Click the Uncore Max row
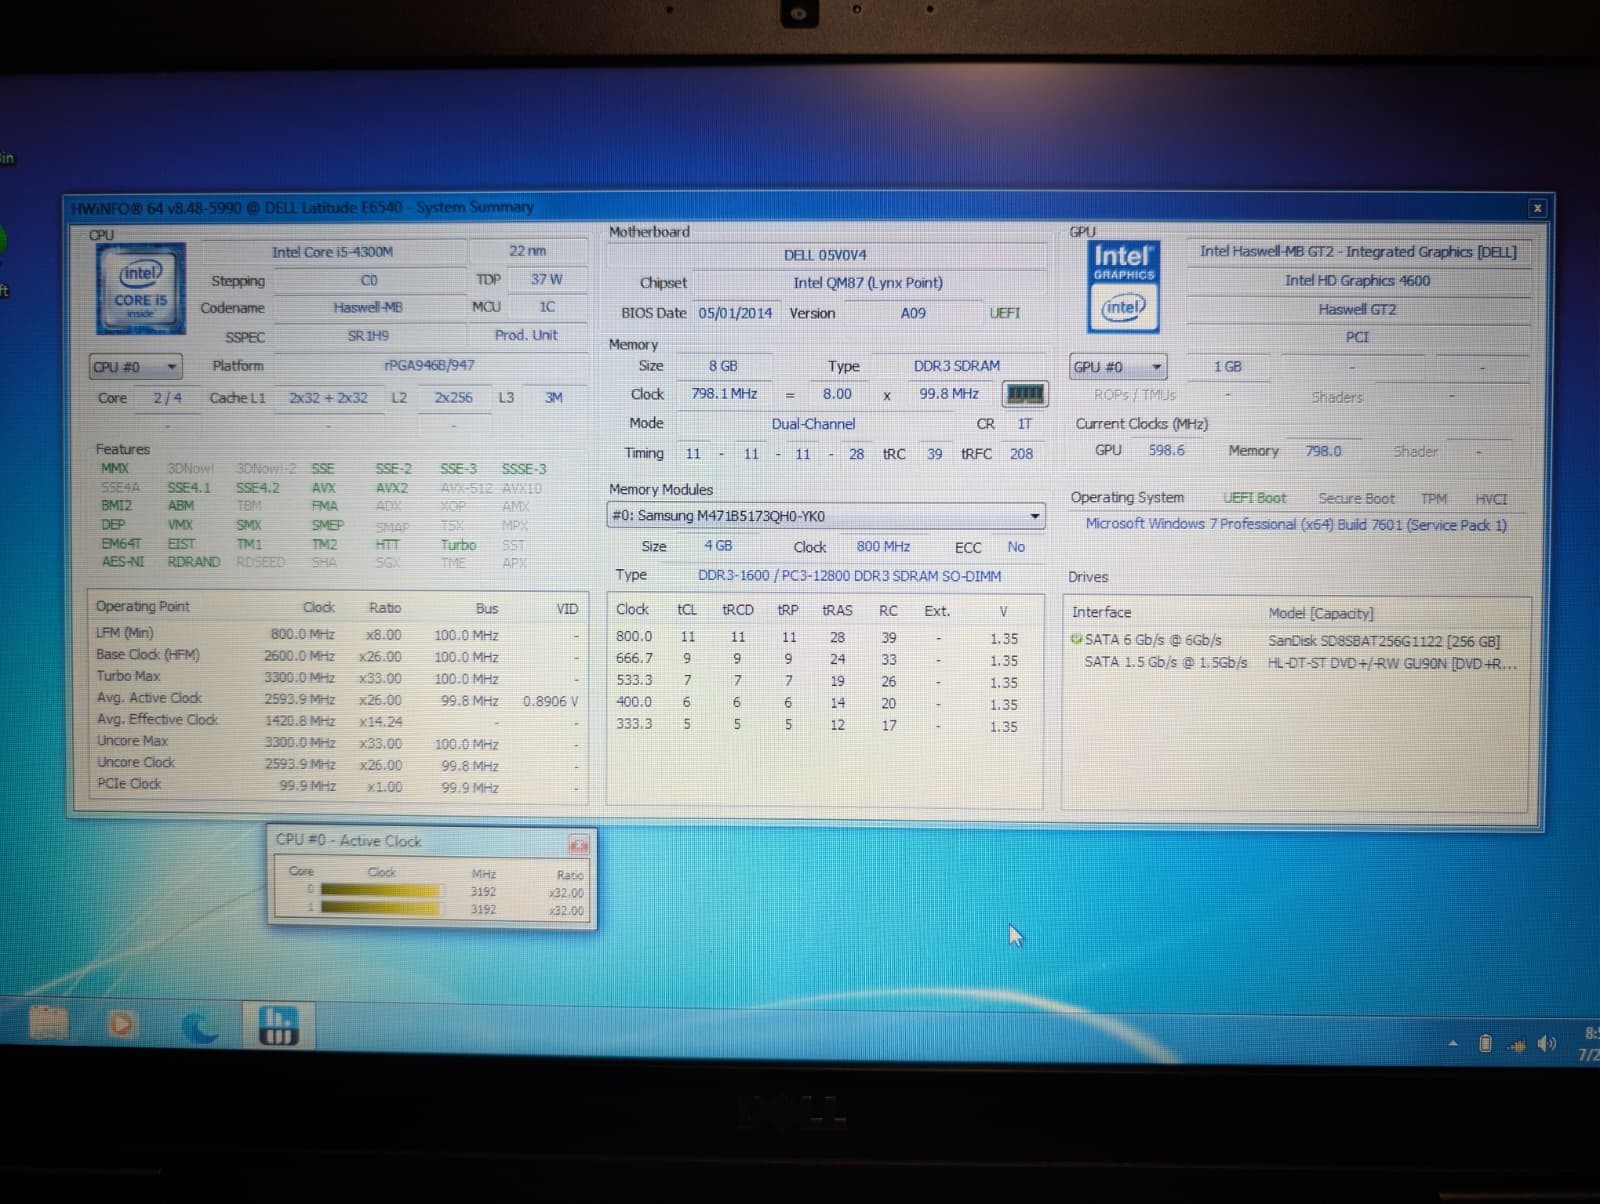Viewport: 1600px width, 1204px height. (338, 743)
